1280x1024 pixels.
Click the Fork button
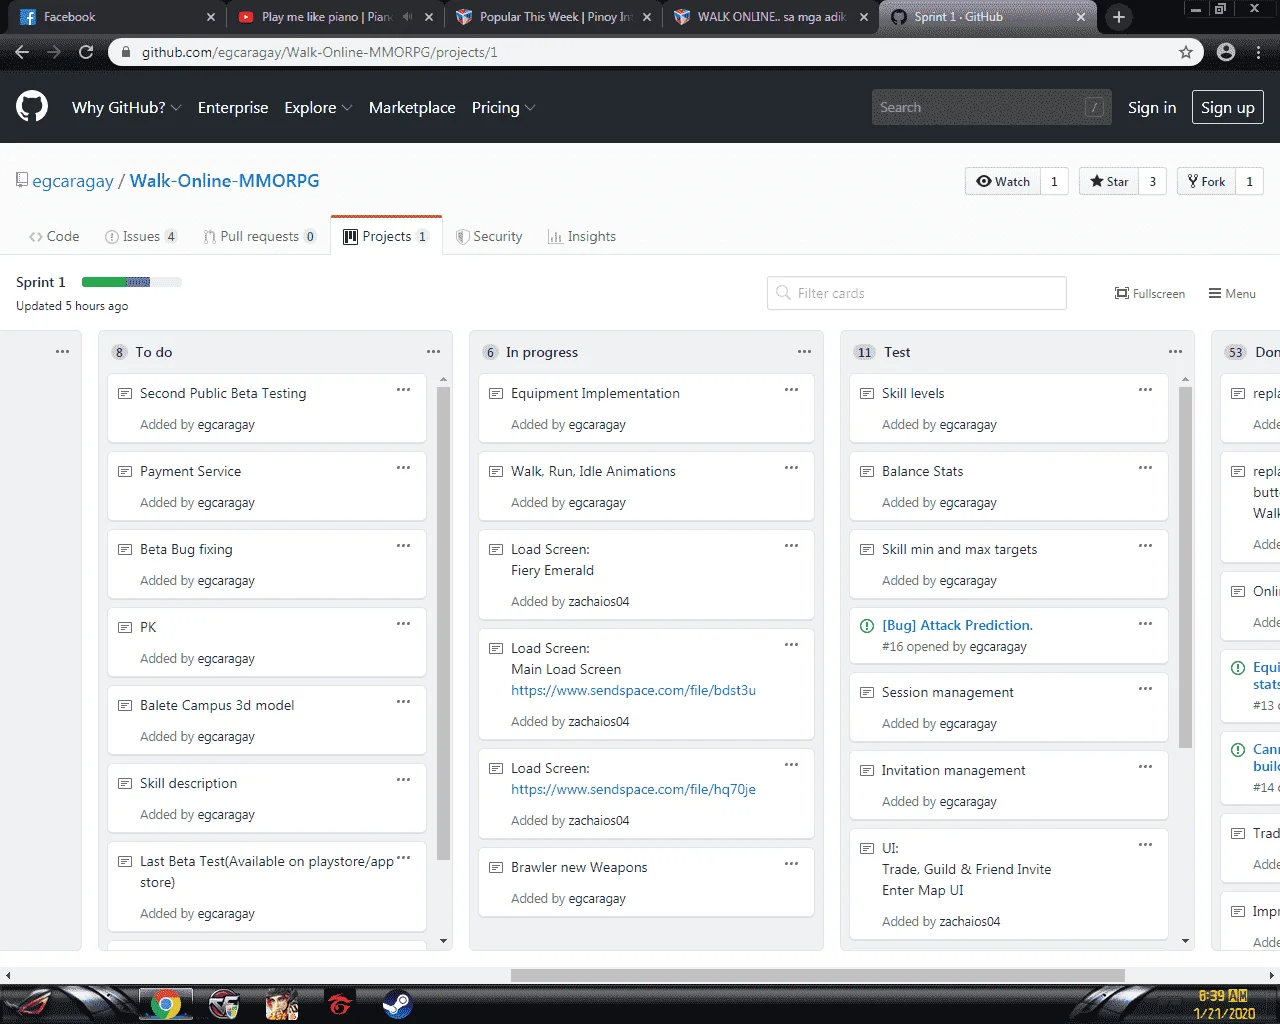[1207, 181]
